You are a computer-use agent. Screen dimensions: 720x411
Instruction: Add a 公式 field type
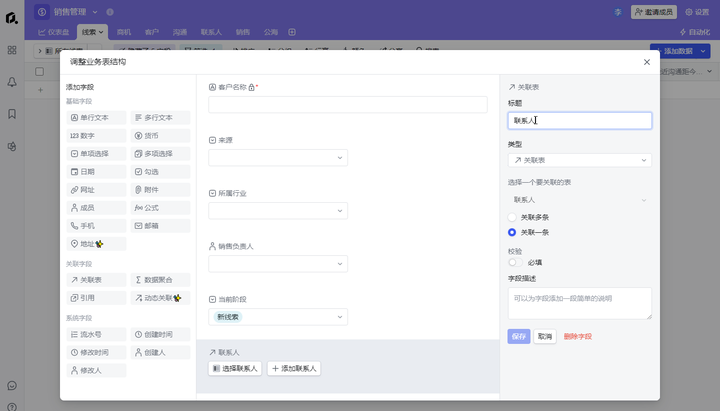[x=160, y=208]
